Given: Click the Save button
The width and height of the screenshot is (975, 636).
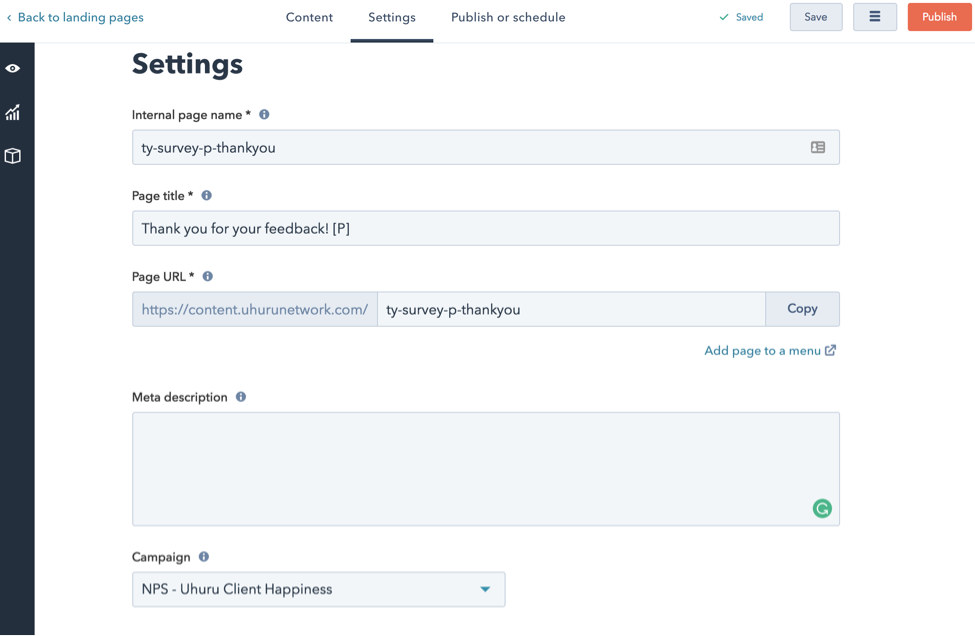Looking at the screenshot, I should 816,17.
